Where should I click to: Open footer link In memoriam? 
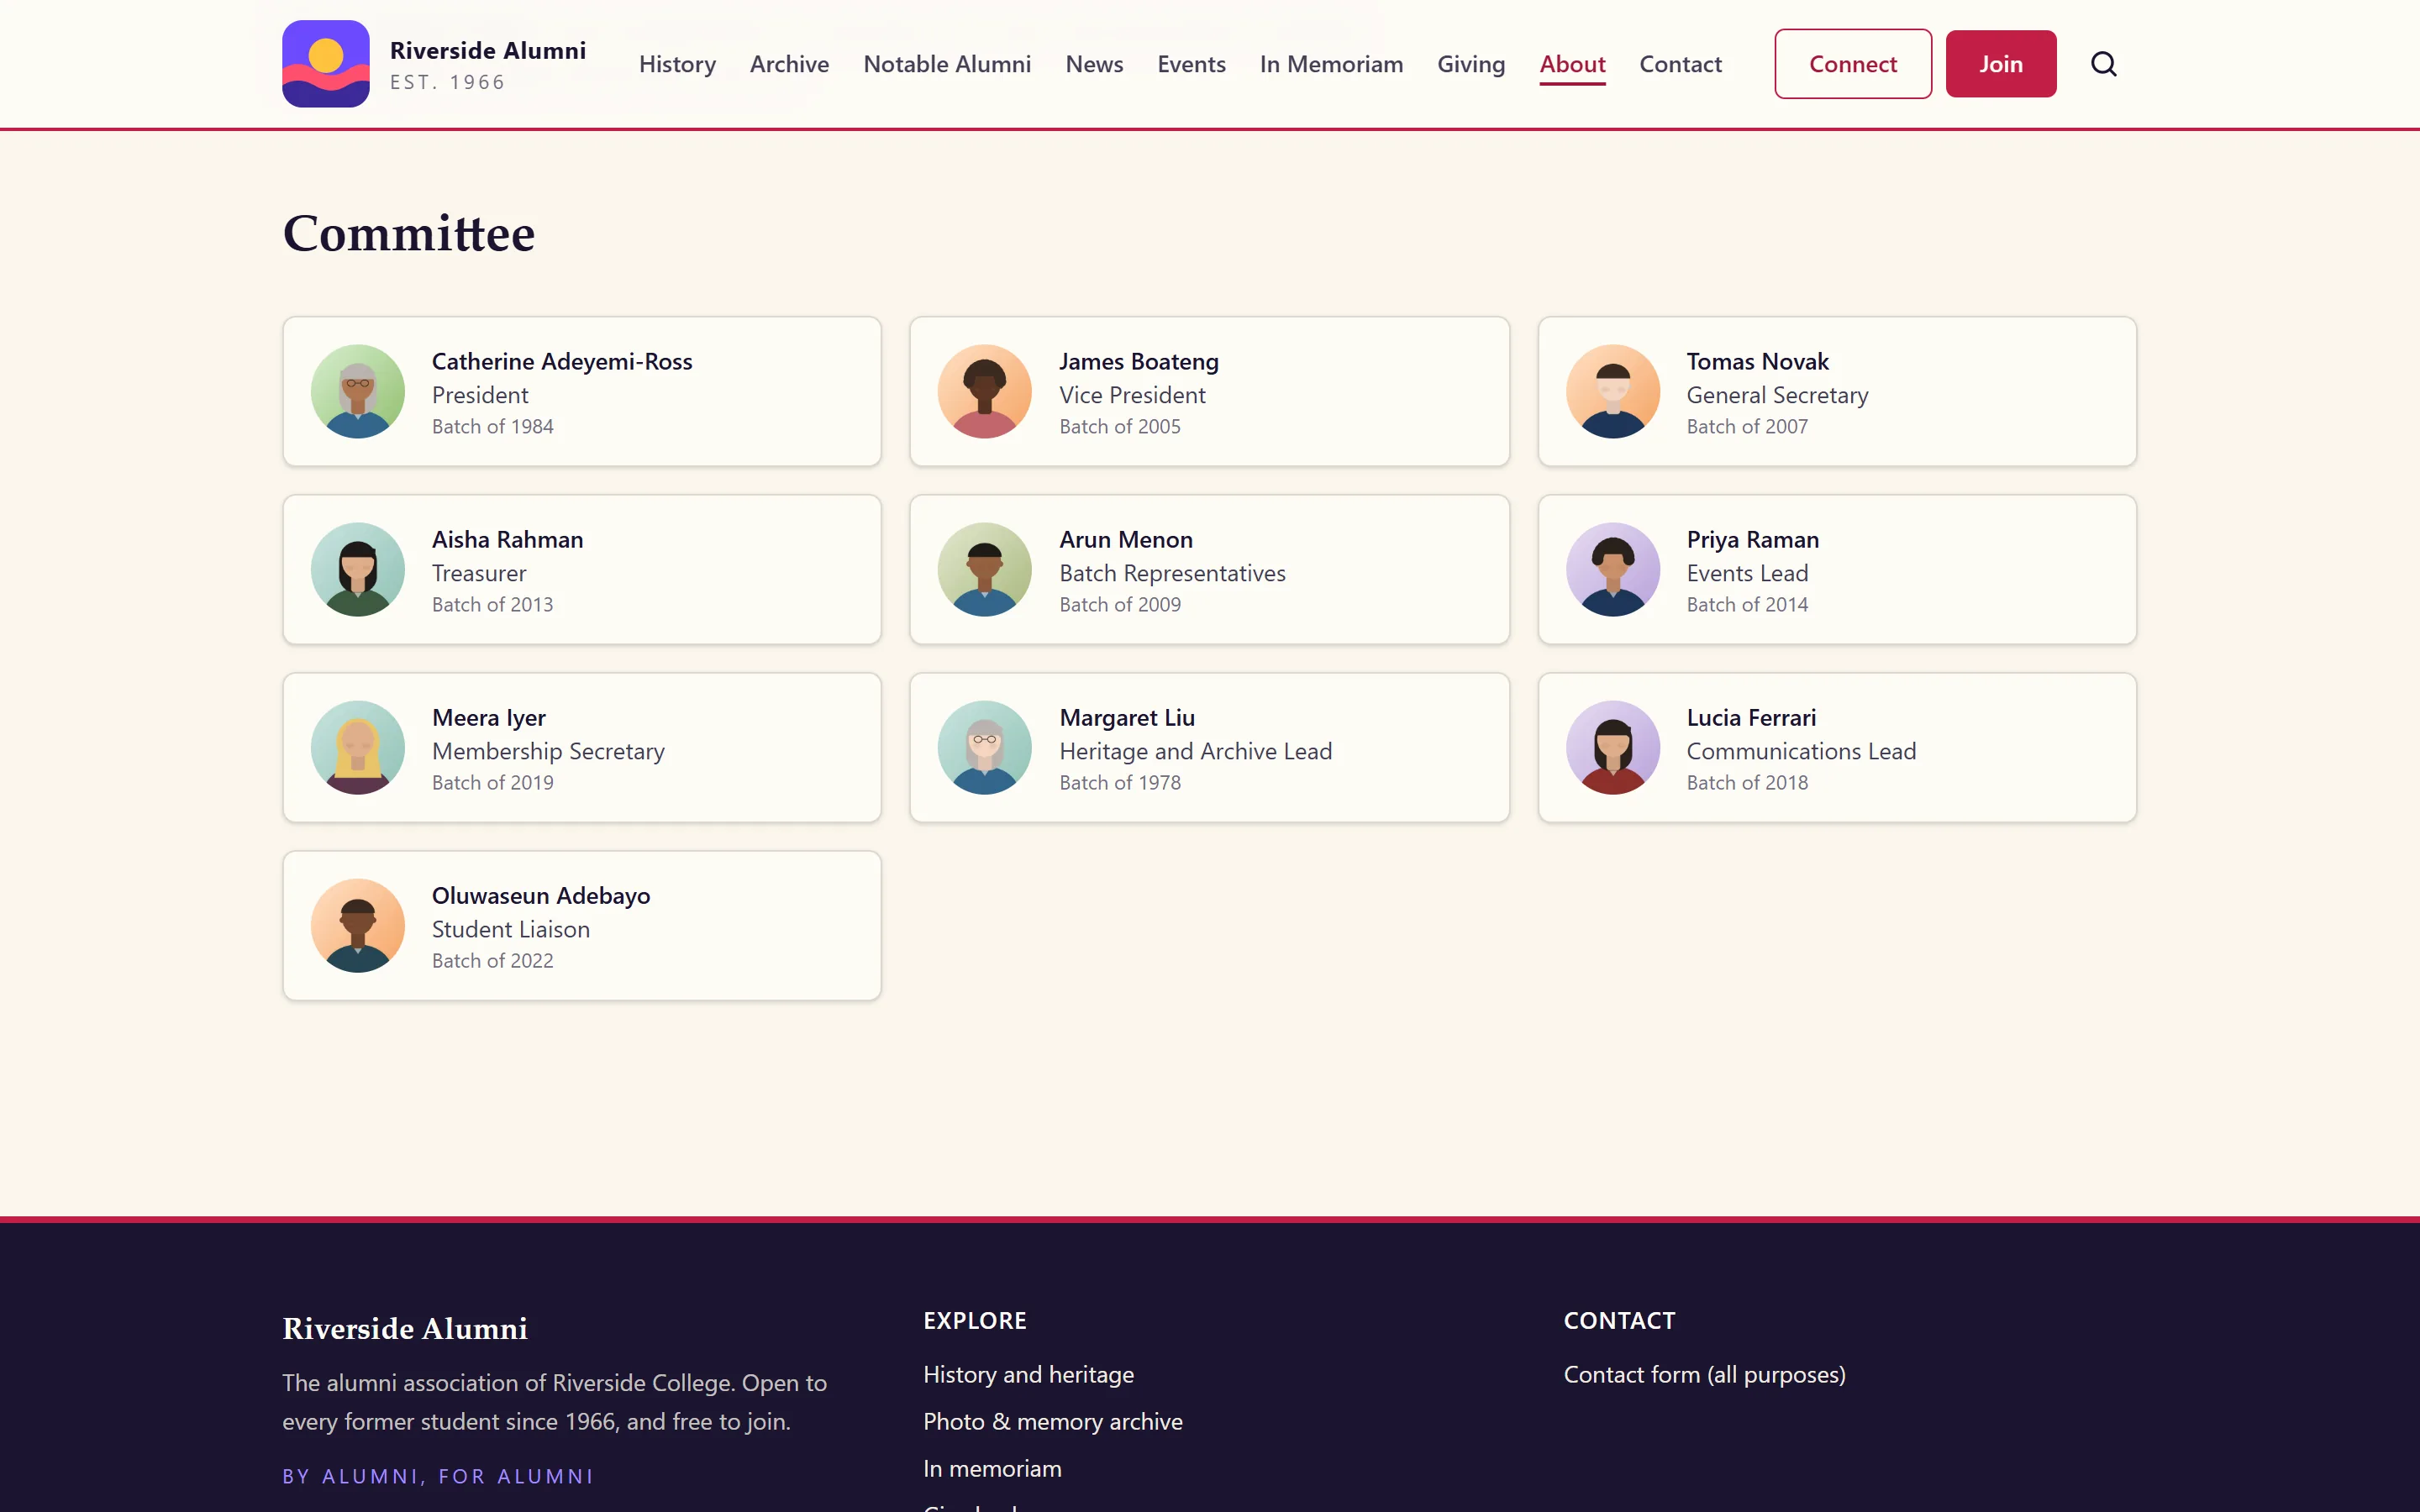[x=992, y=1468]
